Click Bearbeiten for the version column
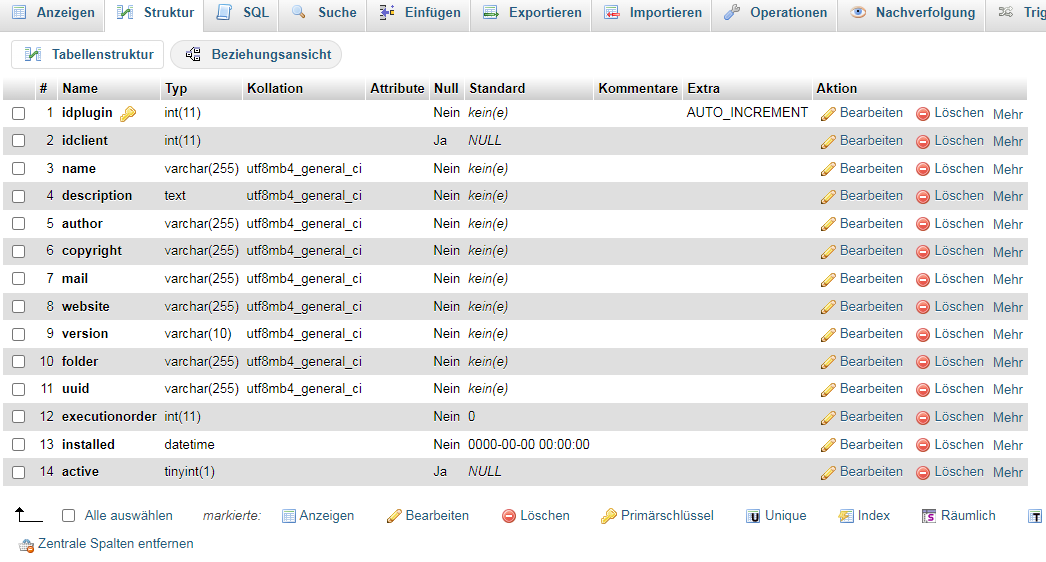1046x562 pixels. [861, 334]
